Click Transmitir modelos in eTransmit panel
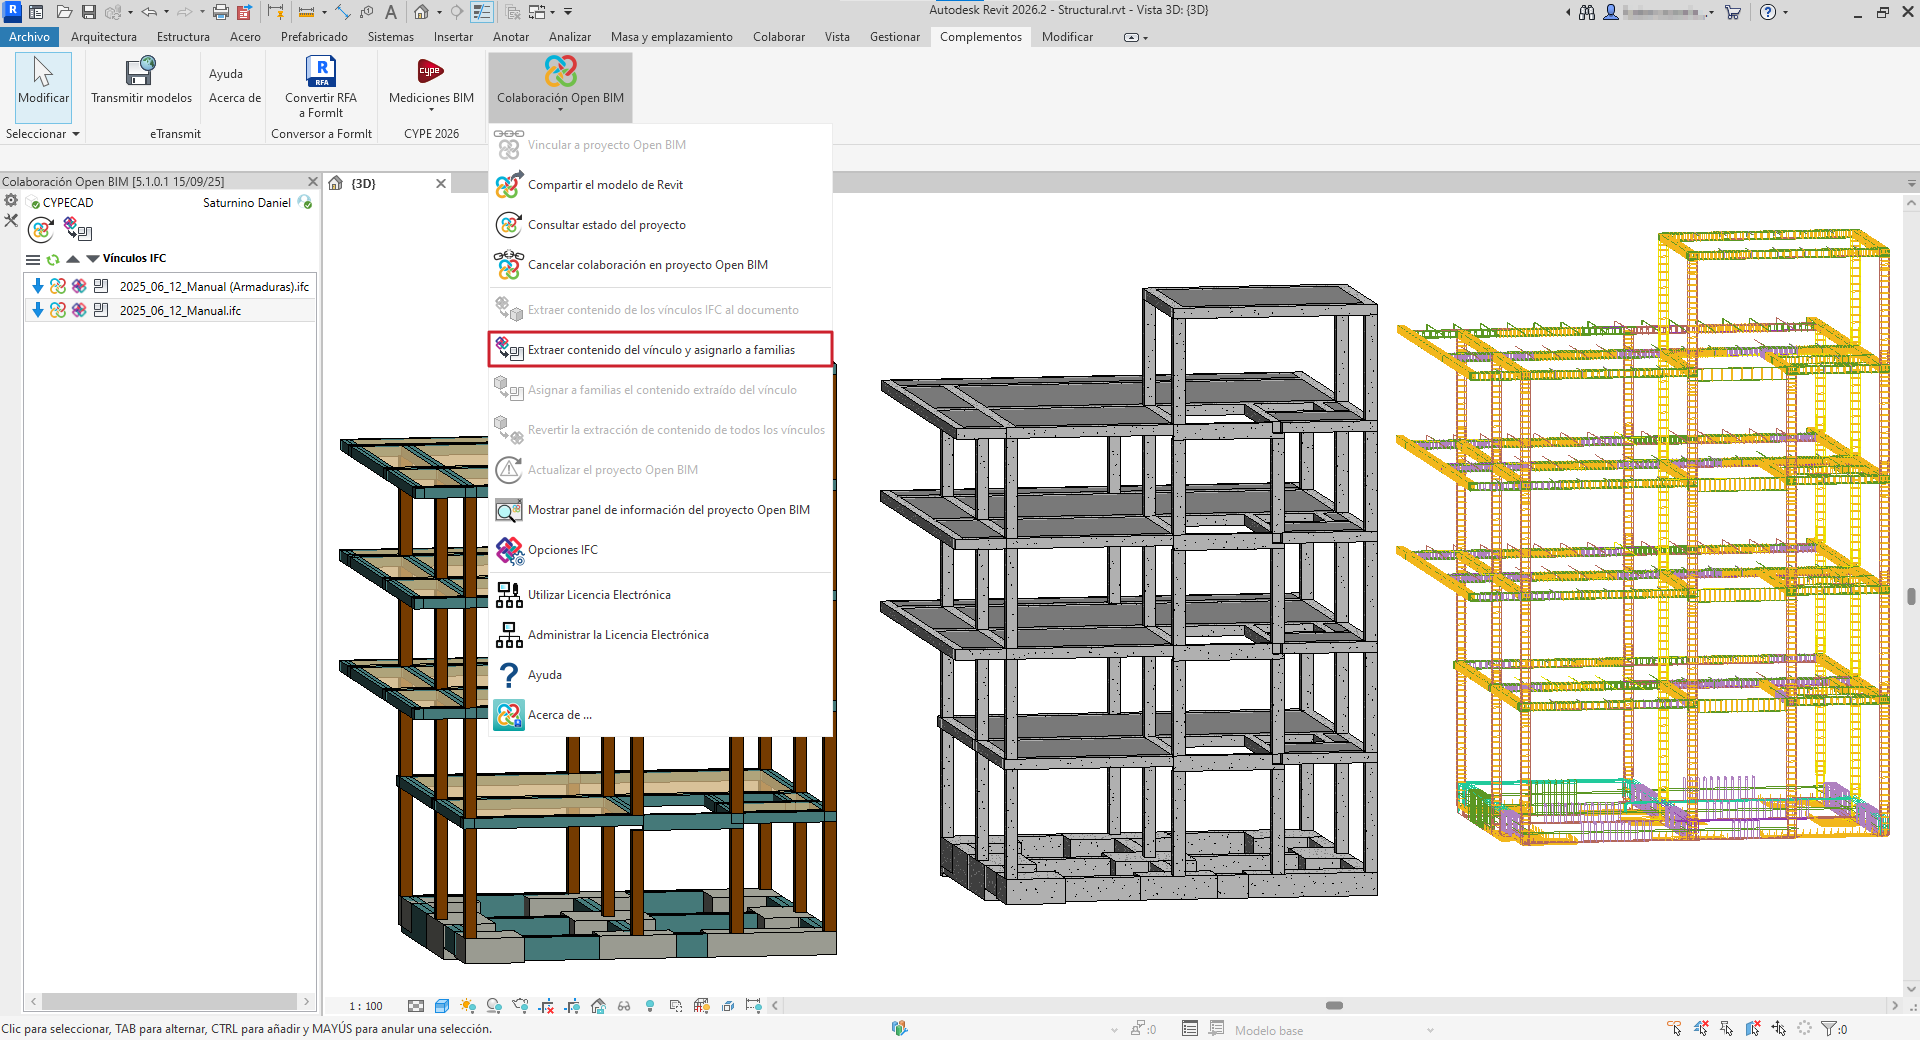 pyautogui.click(x=141, y=79)
